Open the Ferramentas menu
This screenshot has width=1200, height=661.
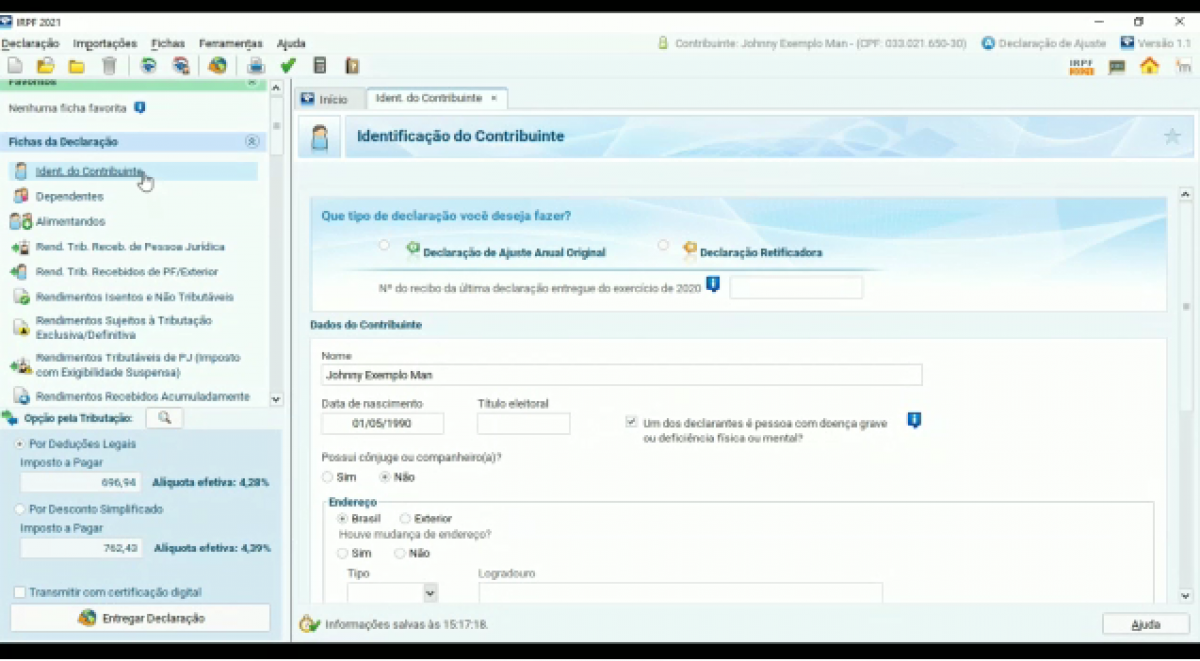click(x=230, y=43)
